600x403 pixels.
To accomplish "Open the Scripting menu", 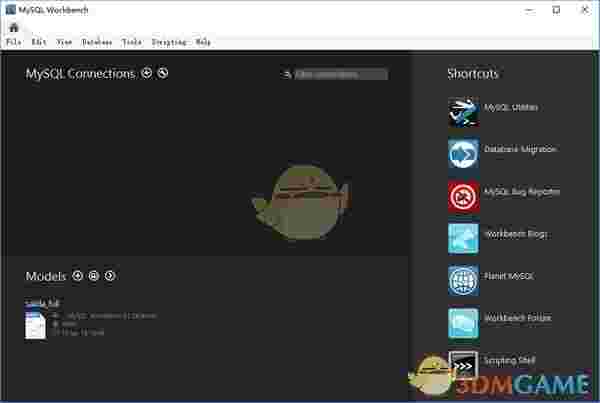I will click(x=169, y=42).
